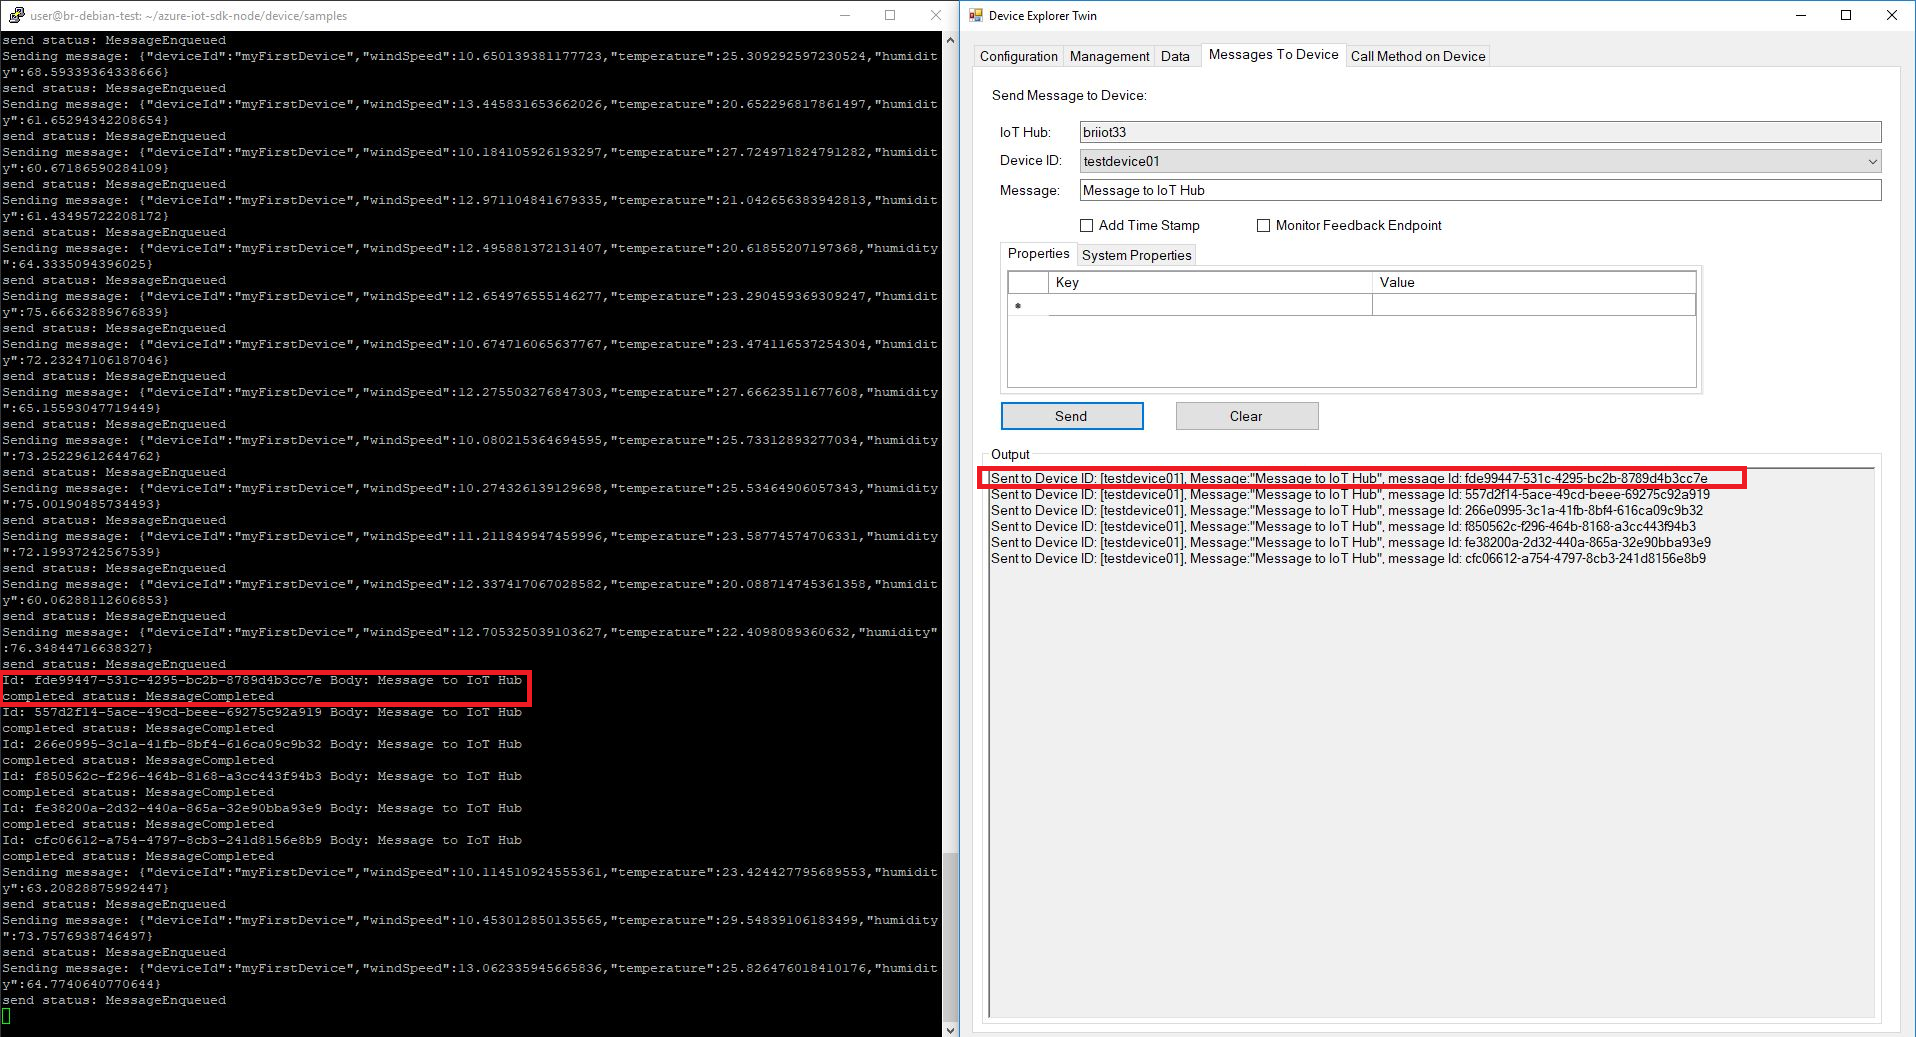
Task: Click the new row asterisk header
Action: click(x=1028, y=305)
